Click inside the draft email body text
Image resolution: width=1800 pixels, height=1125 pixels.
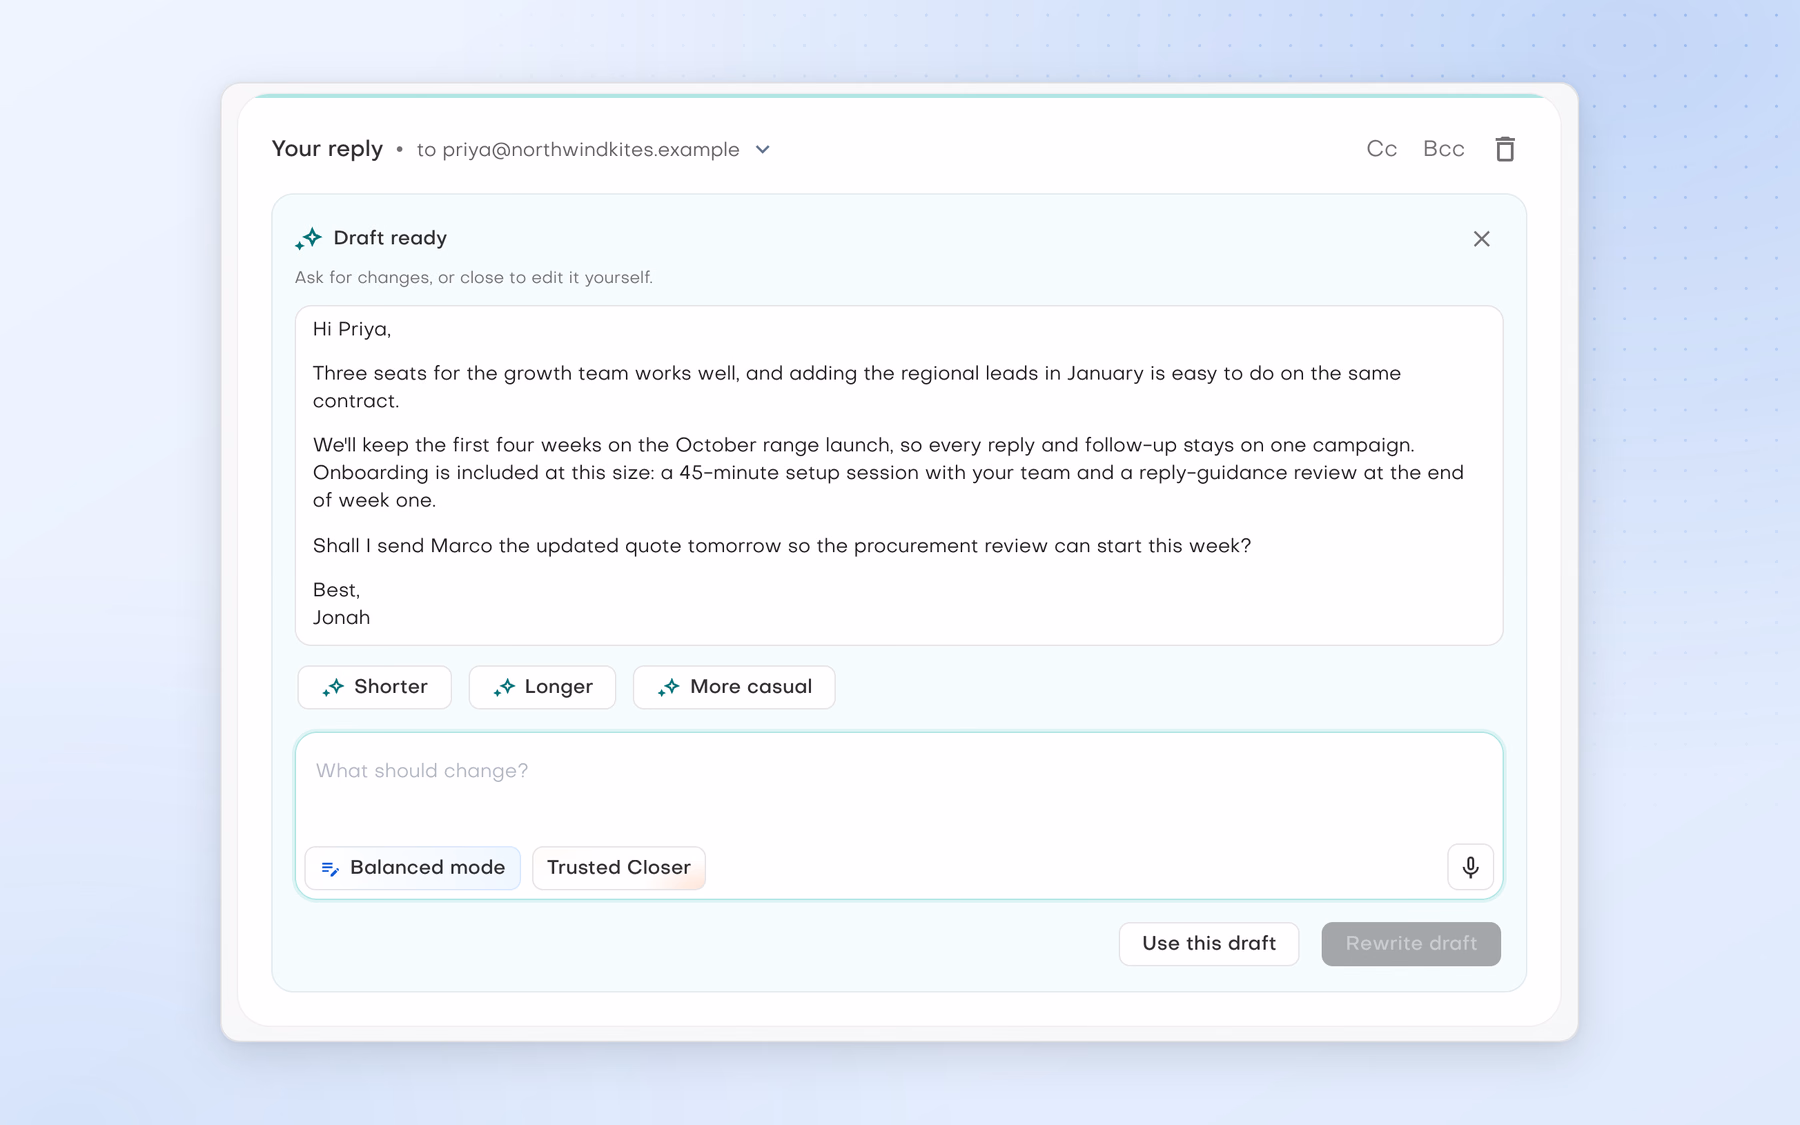click(898, 475)
